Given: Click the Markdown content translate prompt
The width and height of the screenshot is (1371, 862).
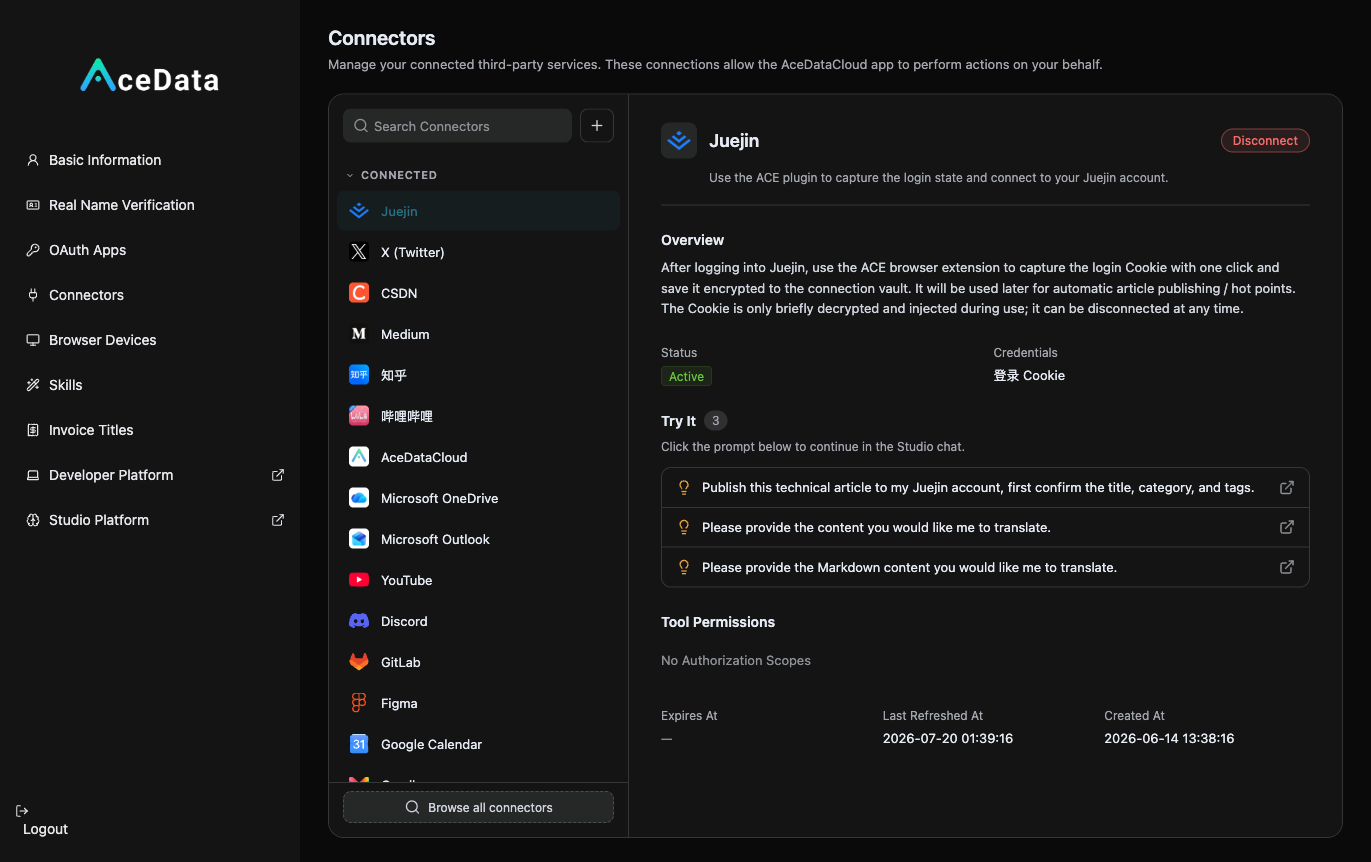Looking at the screenshot, I should [x=985, y=567].
